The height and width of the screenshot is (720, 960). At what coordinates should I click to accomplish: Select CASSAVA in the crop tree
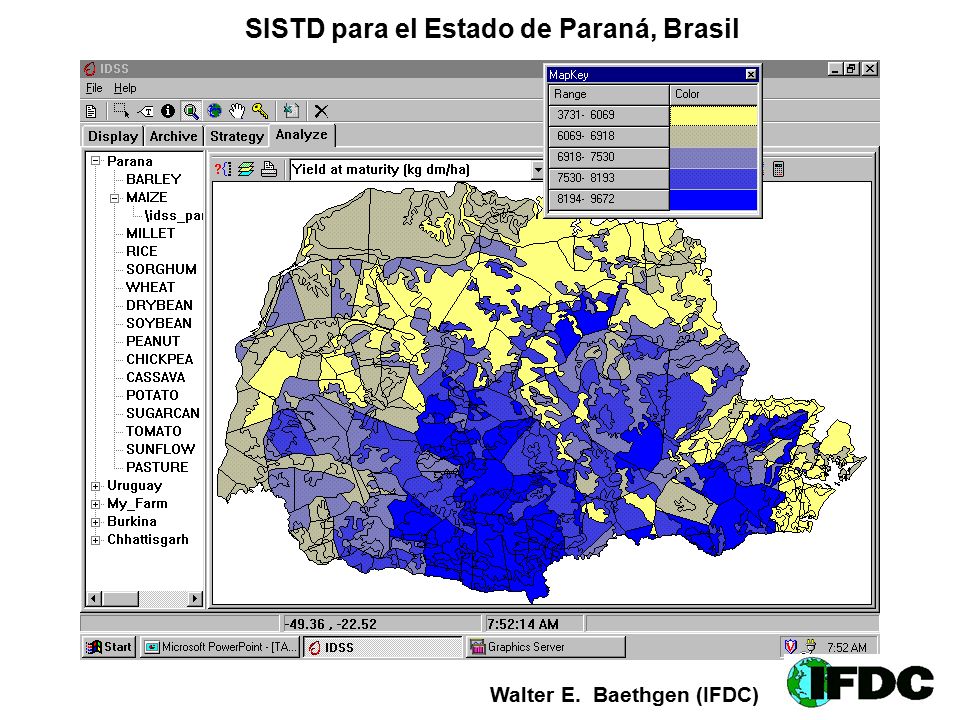tap(156, 377)
